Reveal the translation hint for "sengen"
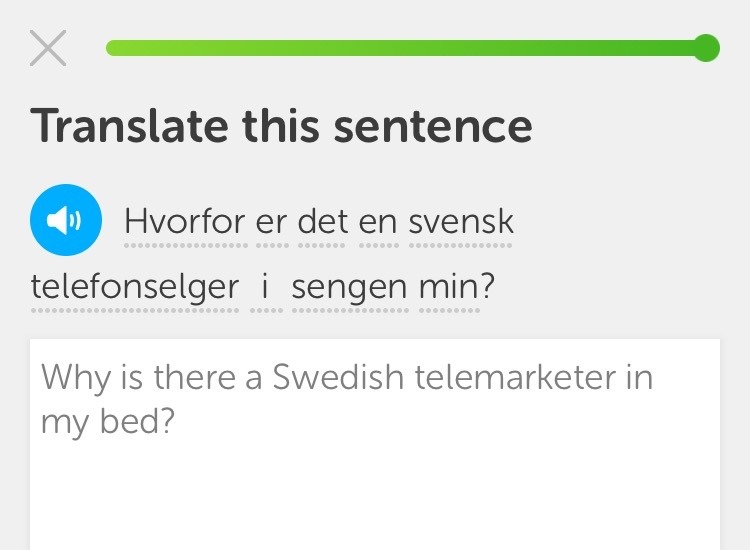This screenshot has width=750, height=550. point(350,288)
